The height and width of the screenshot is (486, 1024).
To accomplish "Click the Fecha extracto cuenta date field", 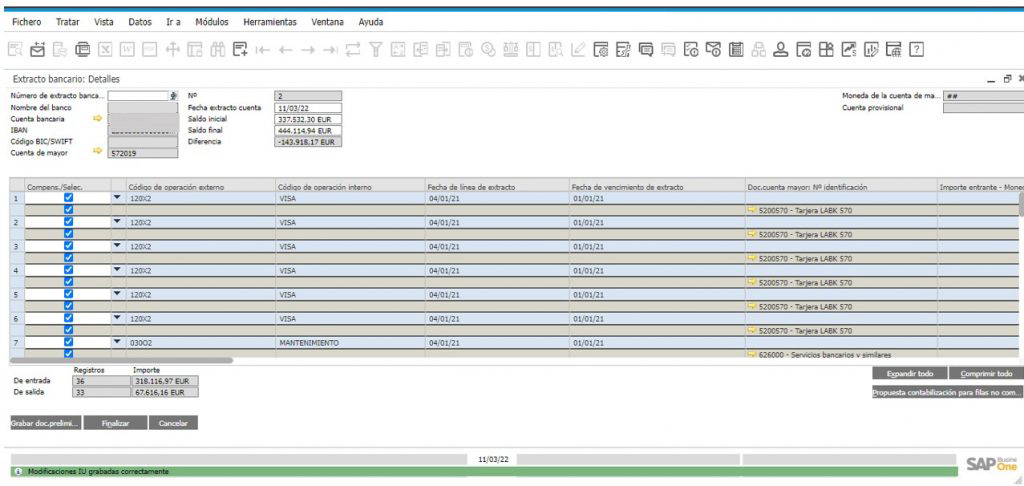I will point(308,108).
